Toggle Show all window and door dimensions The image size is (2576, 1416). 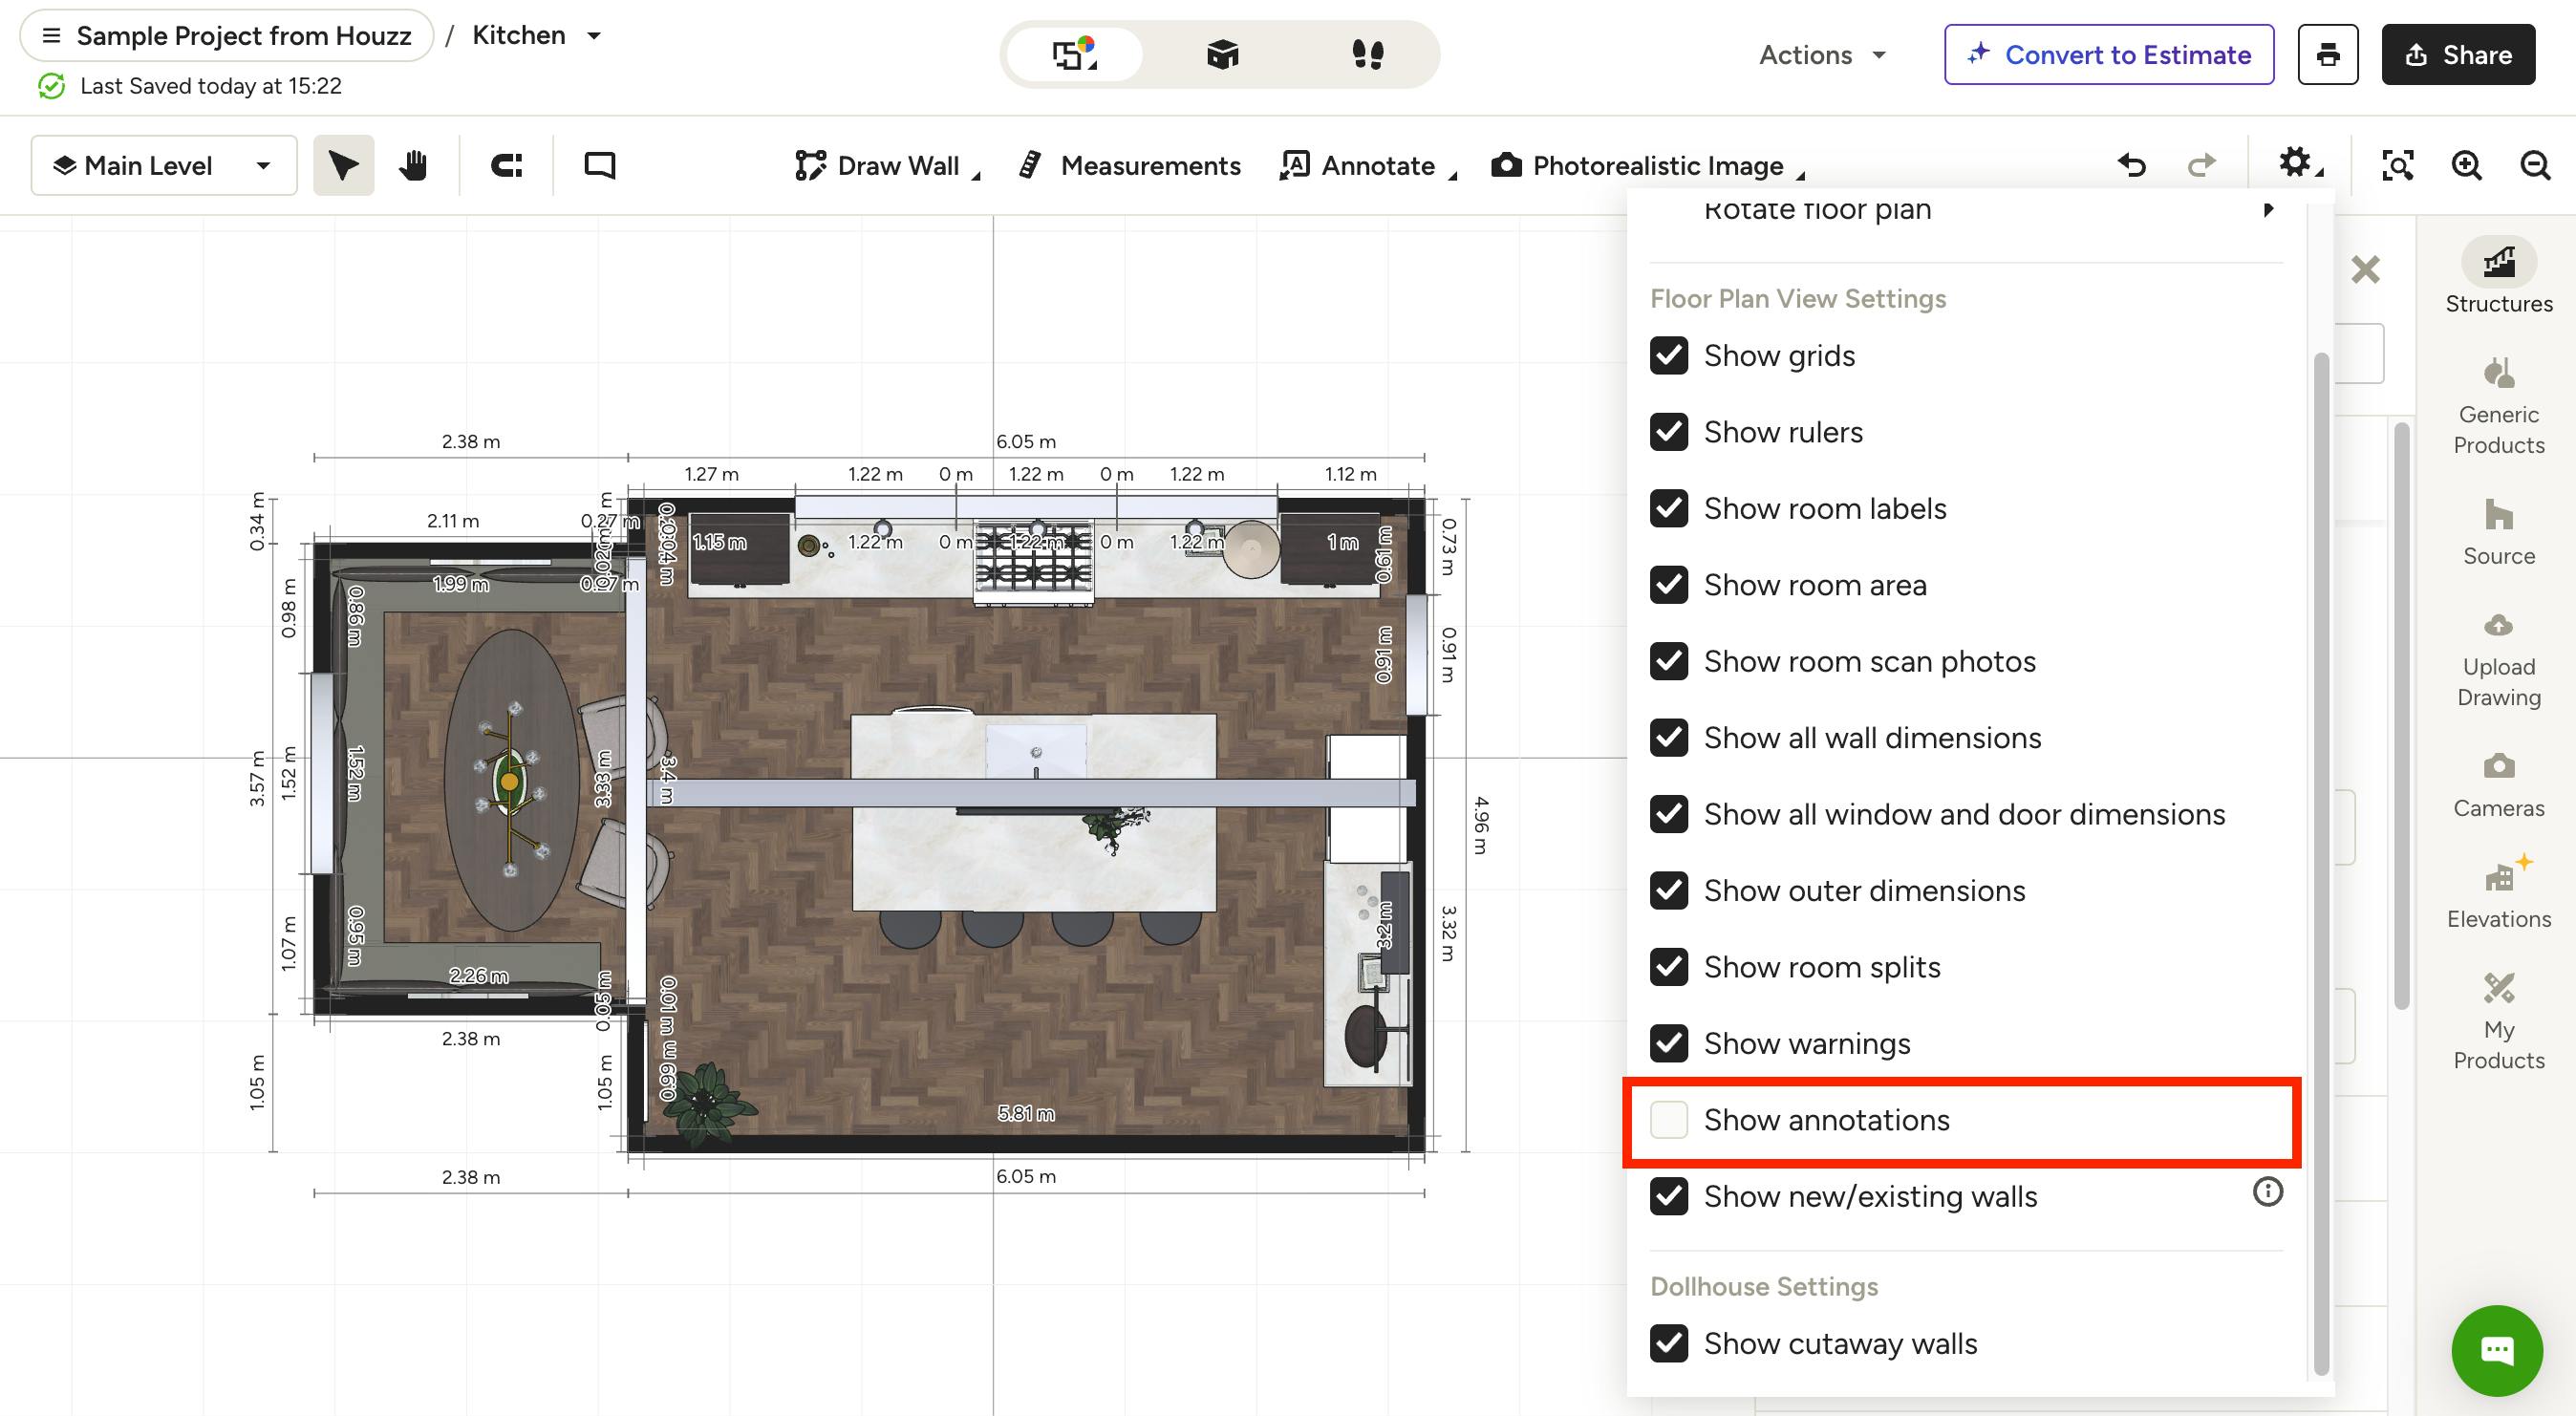point(1669,814)
